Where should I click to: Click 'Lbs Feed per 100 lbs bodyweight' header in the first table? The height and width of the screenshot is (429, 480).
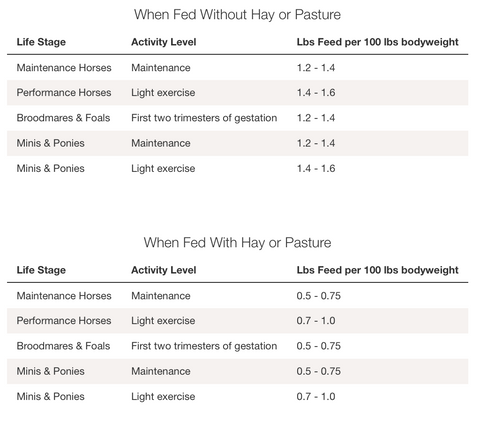(x=378, y=42)
